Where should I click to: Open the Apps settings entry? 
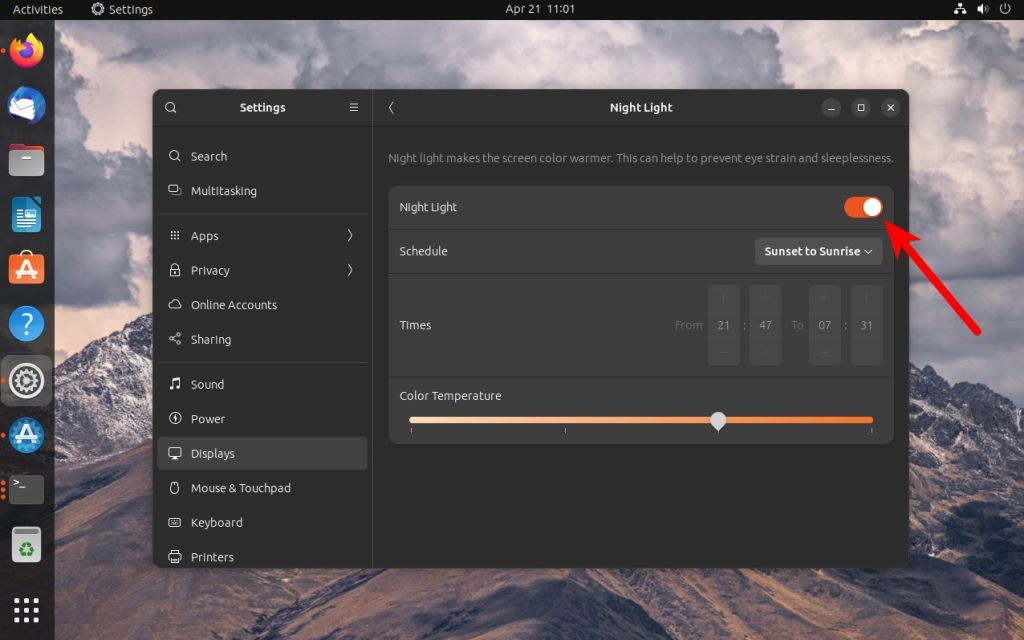coord(263,236)
